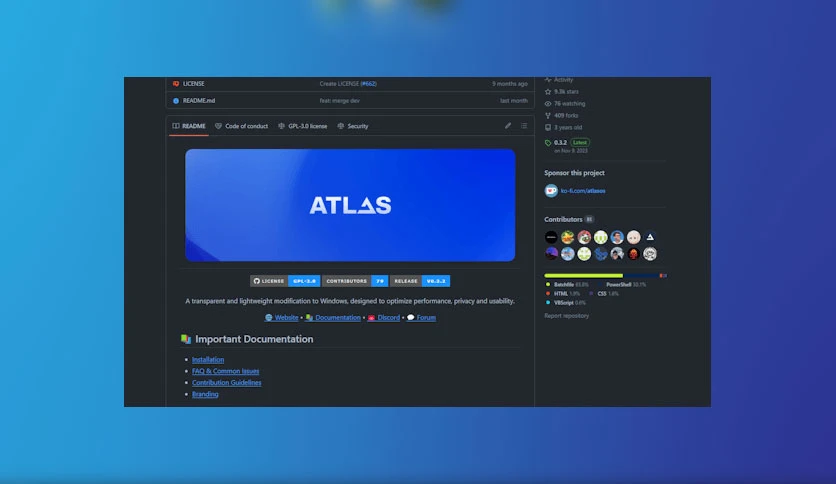Click the repo icon beside 3 years old
The image size is (836, 484).
(548, 127)
